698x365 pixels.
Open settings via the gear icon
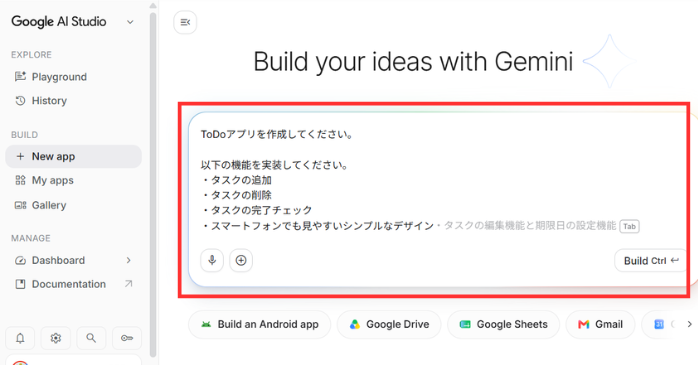point(56,338)
